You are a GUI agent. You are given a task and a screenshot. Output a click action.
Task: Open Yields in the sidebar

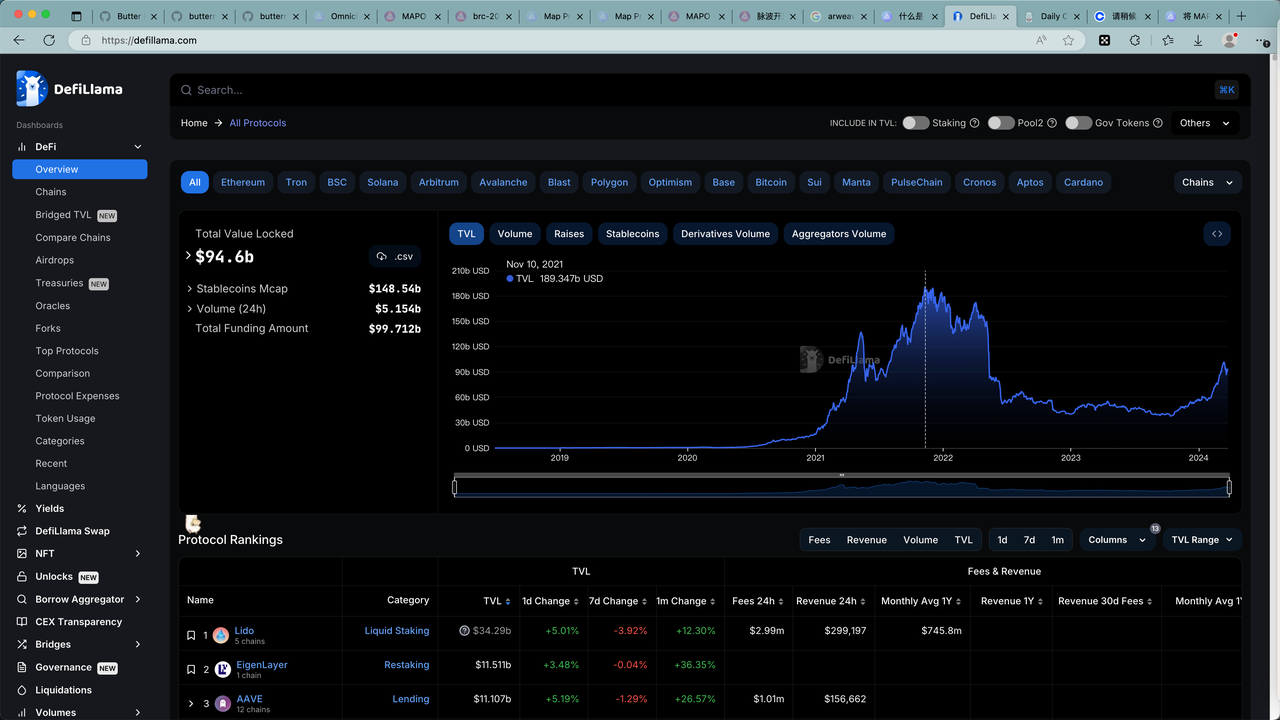click(x=50, y=508)
